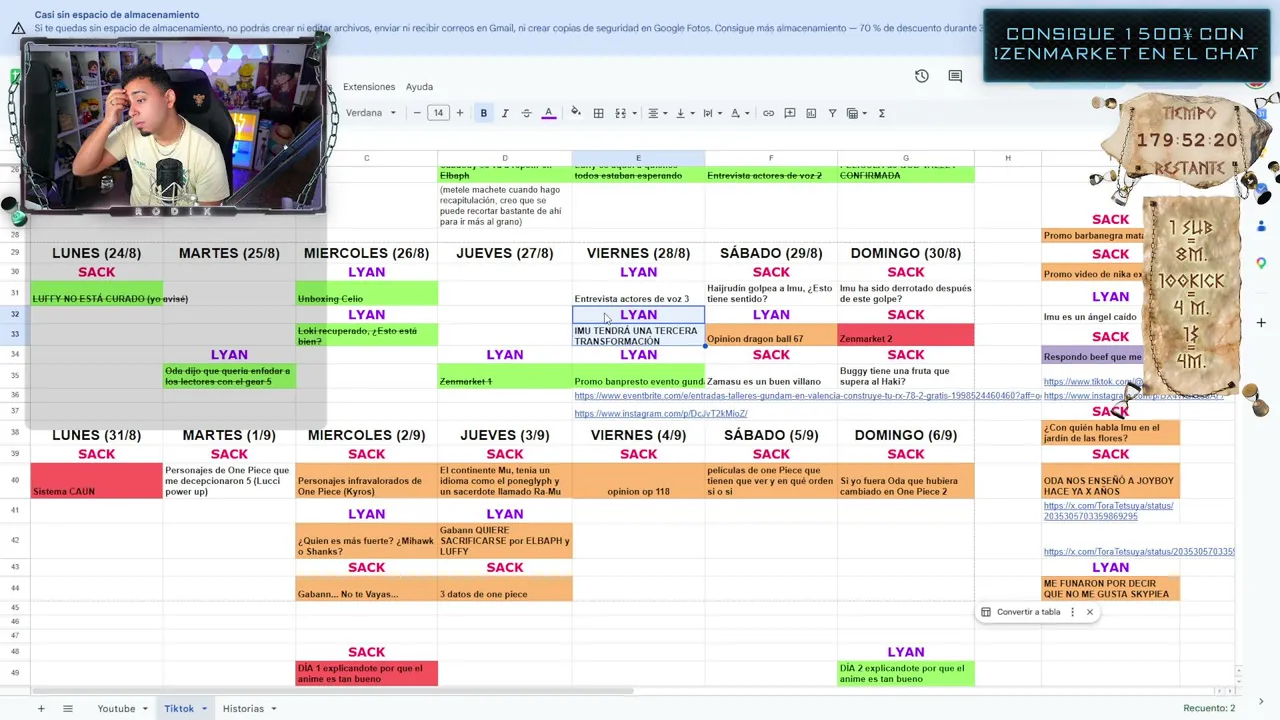The width and height of the screenshot is (1280, 720).
Task: Dismiss the Convertir a tabla chip
Action: click(1090, 612)
